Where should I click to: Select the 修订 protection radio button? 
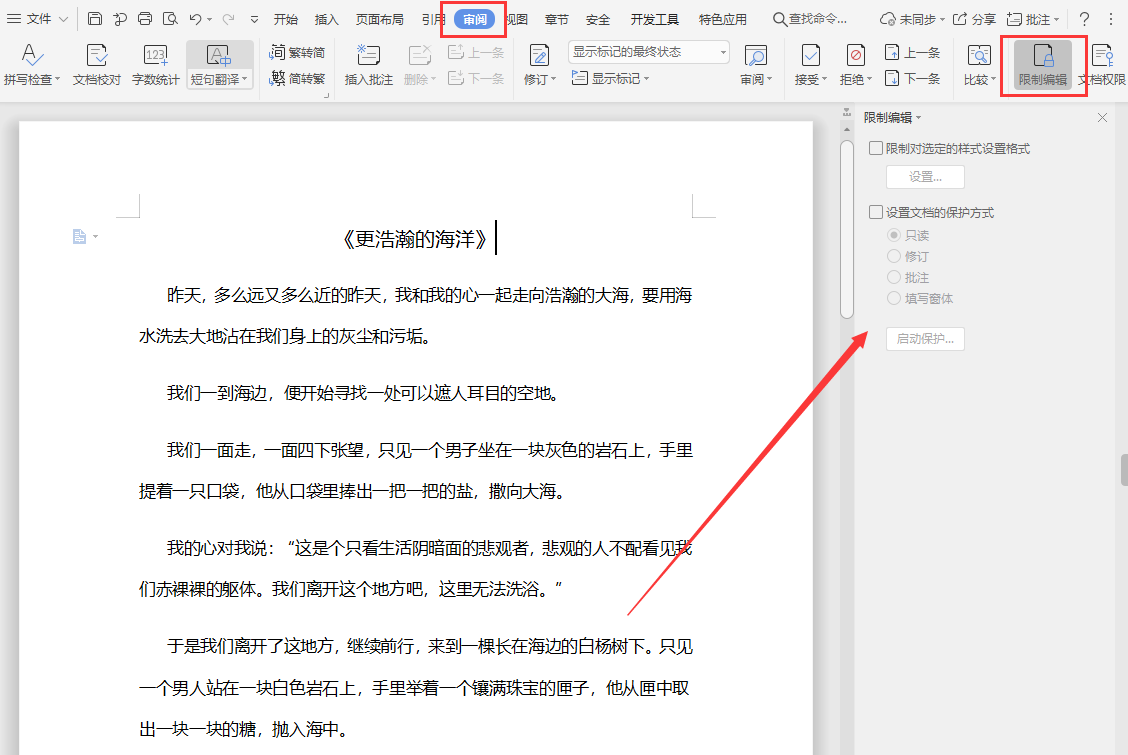(x=893, y=256)
